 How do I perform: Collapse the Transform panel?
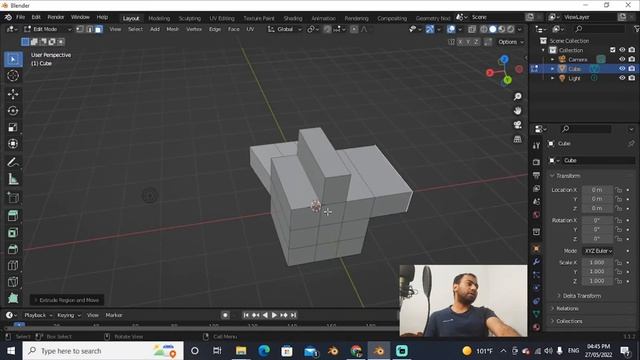click(x=568, y=176)
